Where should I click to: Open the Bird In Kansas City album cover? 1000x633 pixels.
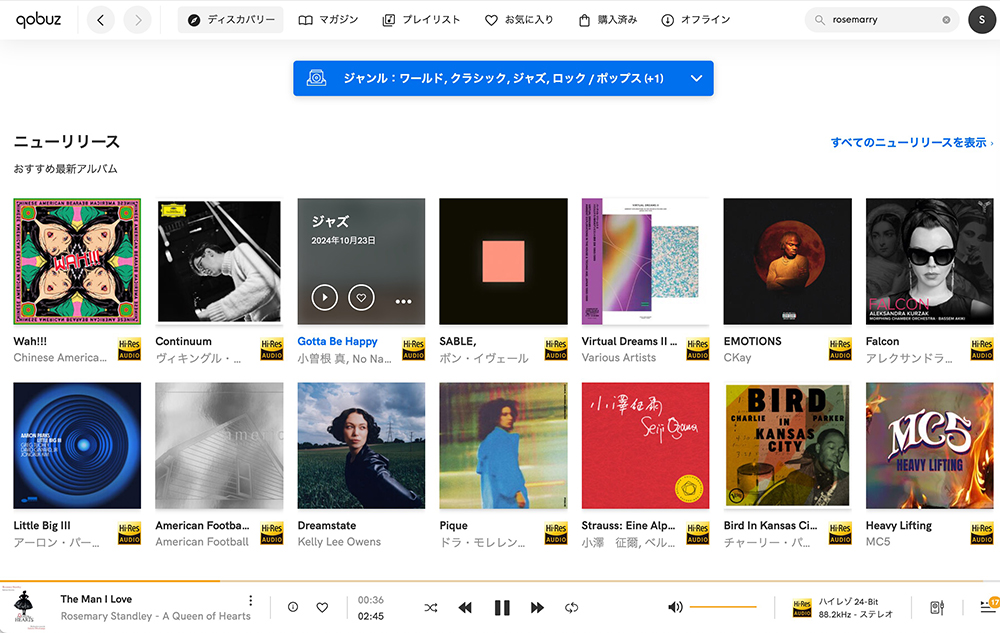click(x=788, y=446)
